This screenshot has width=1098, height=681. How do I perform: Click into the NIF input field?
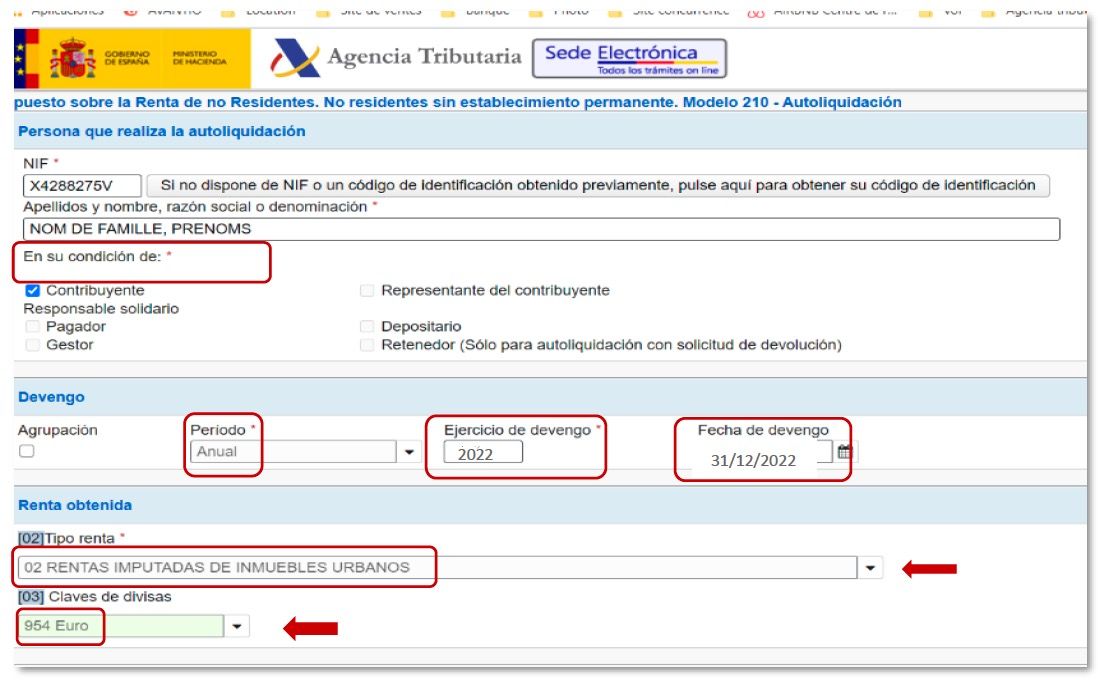click(x=82, y=186)
